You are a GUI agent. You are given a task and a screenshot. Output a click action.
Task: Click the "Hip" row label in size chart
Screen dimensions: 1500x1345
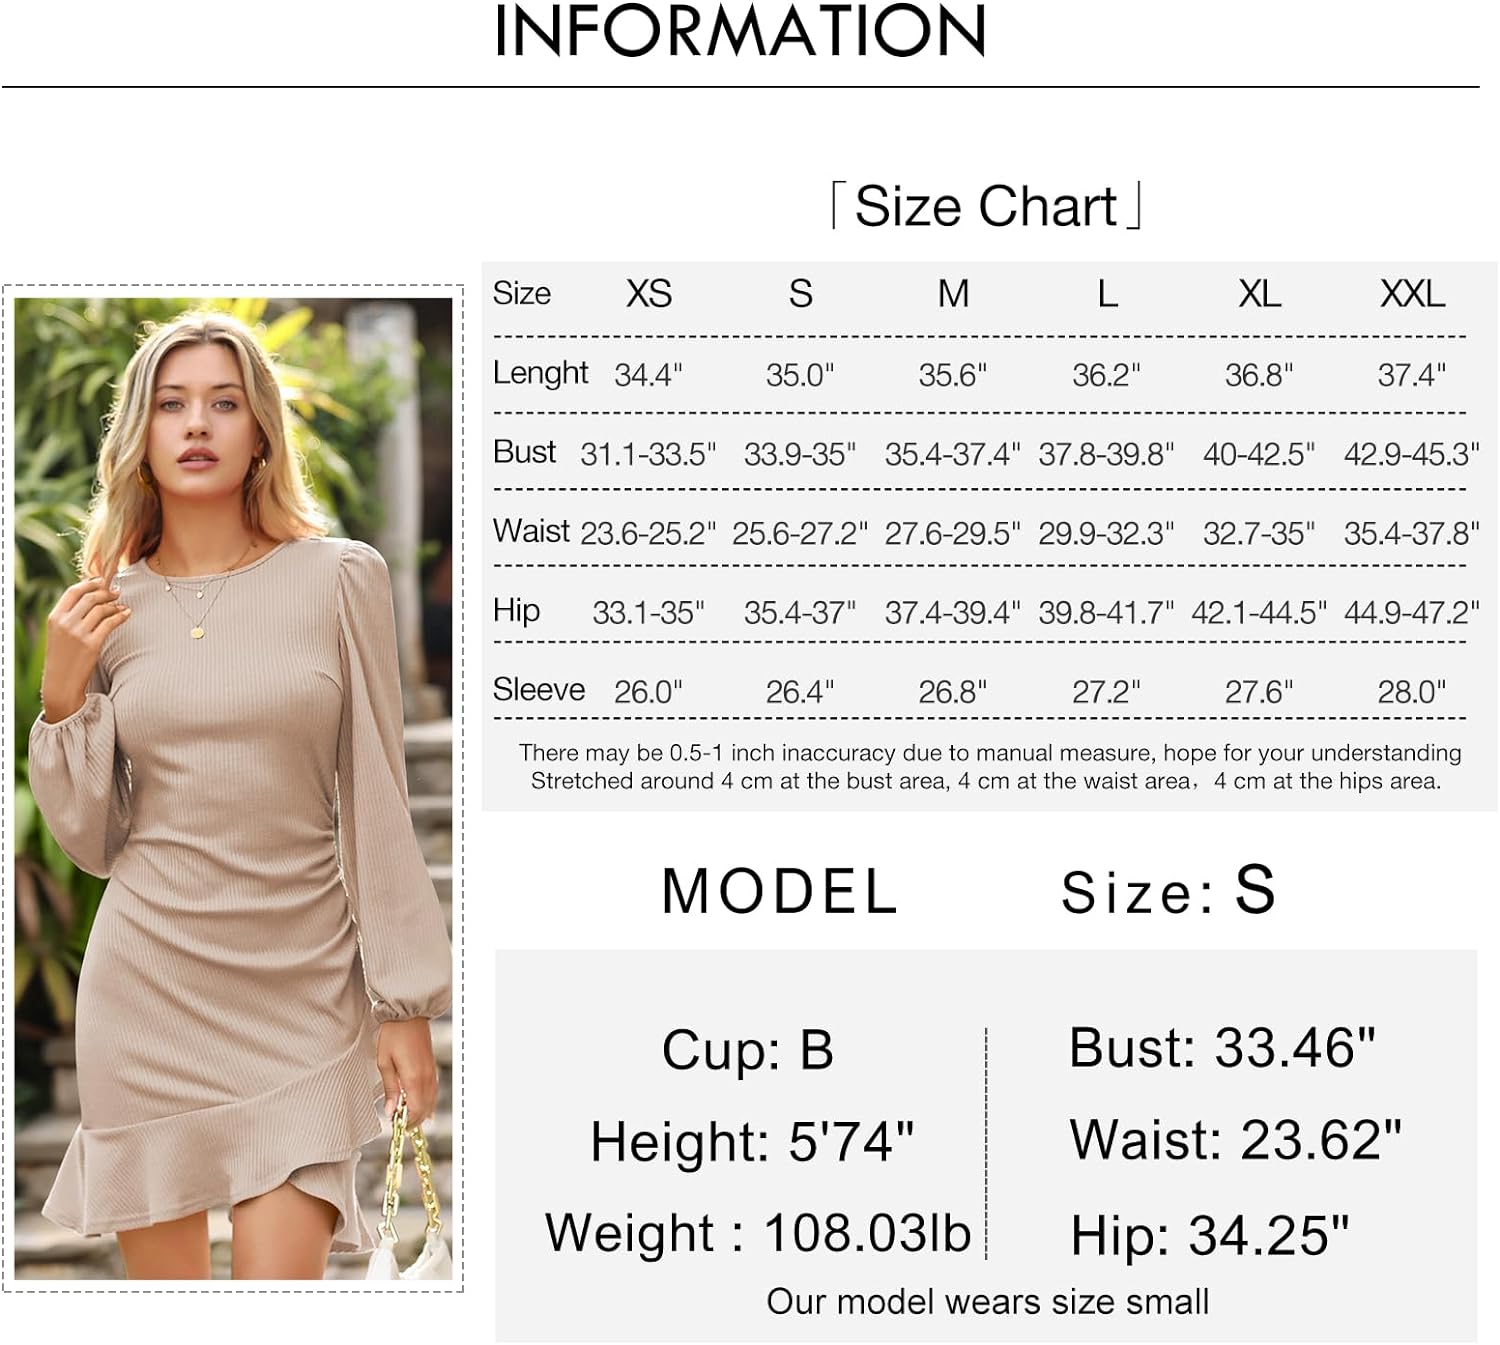coord(516,610)
